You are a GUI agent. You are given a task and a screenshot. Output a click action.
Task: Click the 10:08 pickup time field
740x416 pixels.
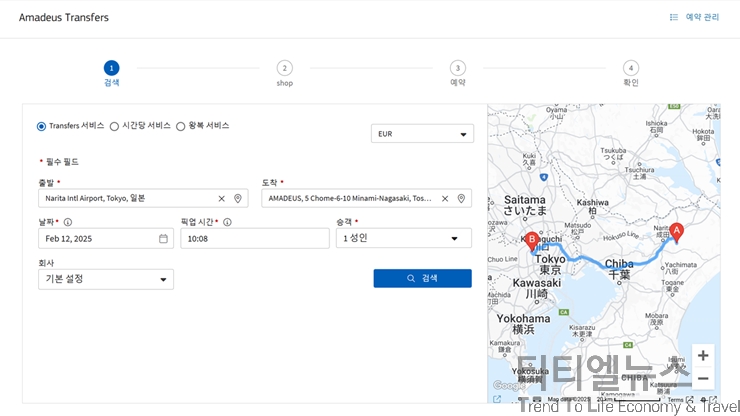pos(255,238)
